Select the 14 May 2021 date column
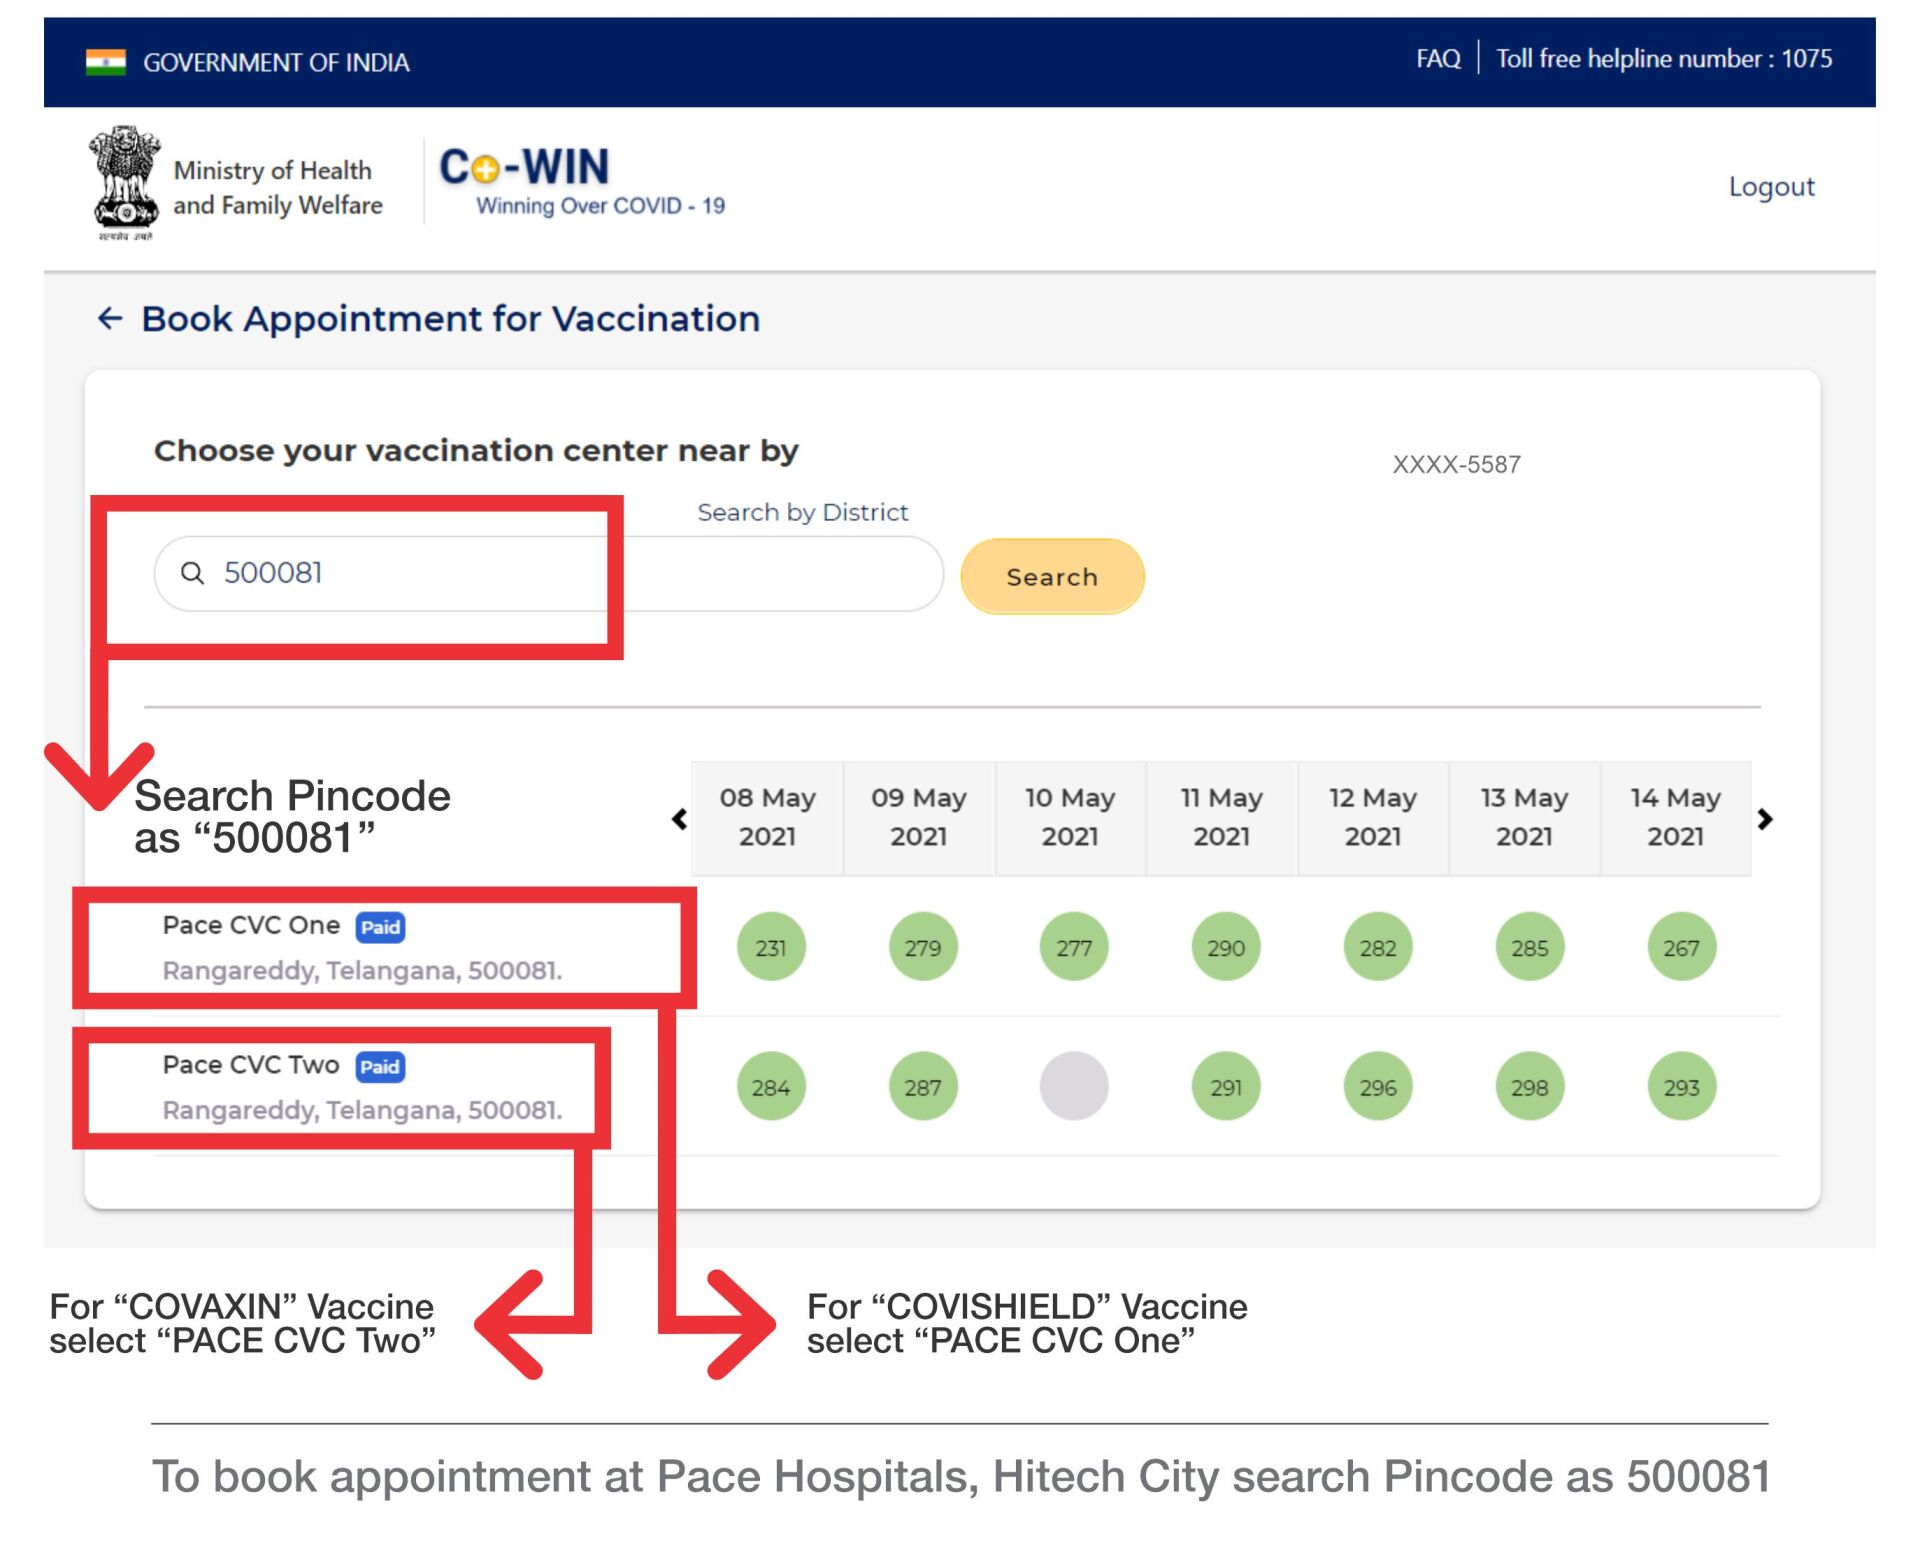 click(x=1676, y=818)
